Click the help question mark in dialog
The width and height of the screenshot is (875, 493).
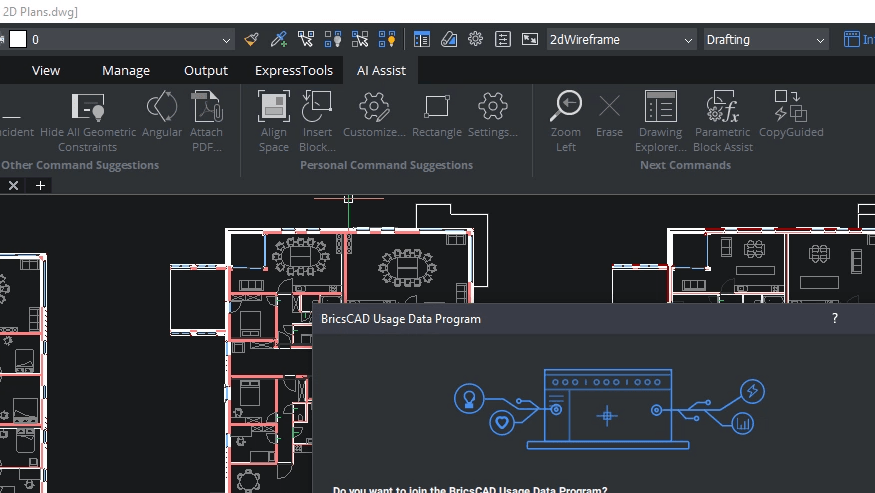(x=835, y=318)
